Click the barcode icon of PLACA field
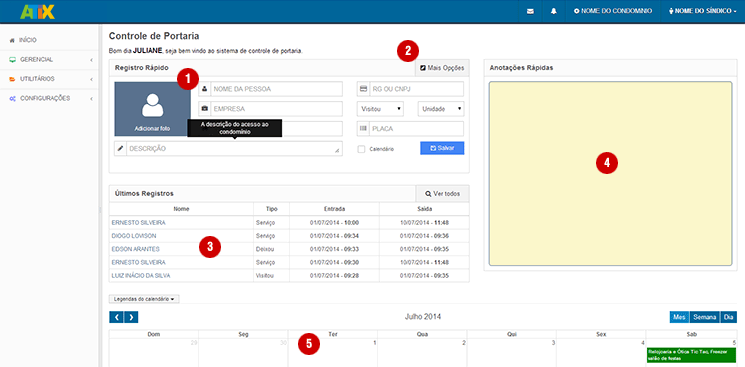The height and width of the screenshot is (367, 745). click(x=363, y=129)
